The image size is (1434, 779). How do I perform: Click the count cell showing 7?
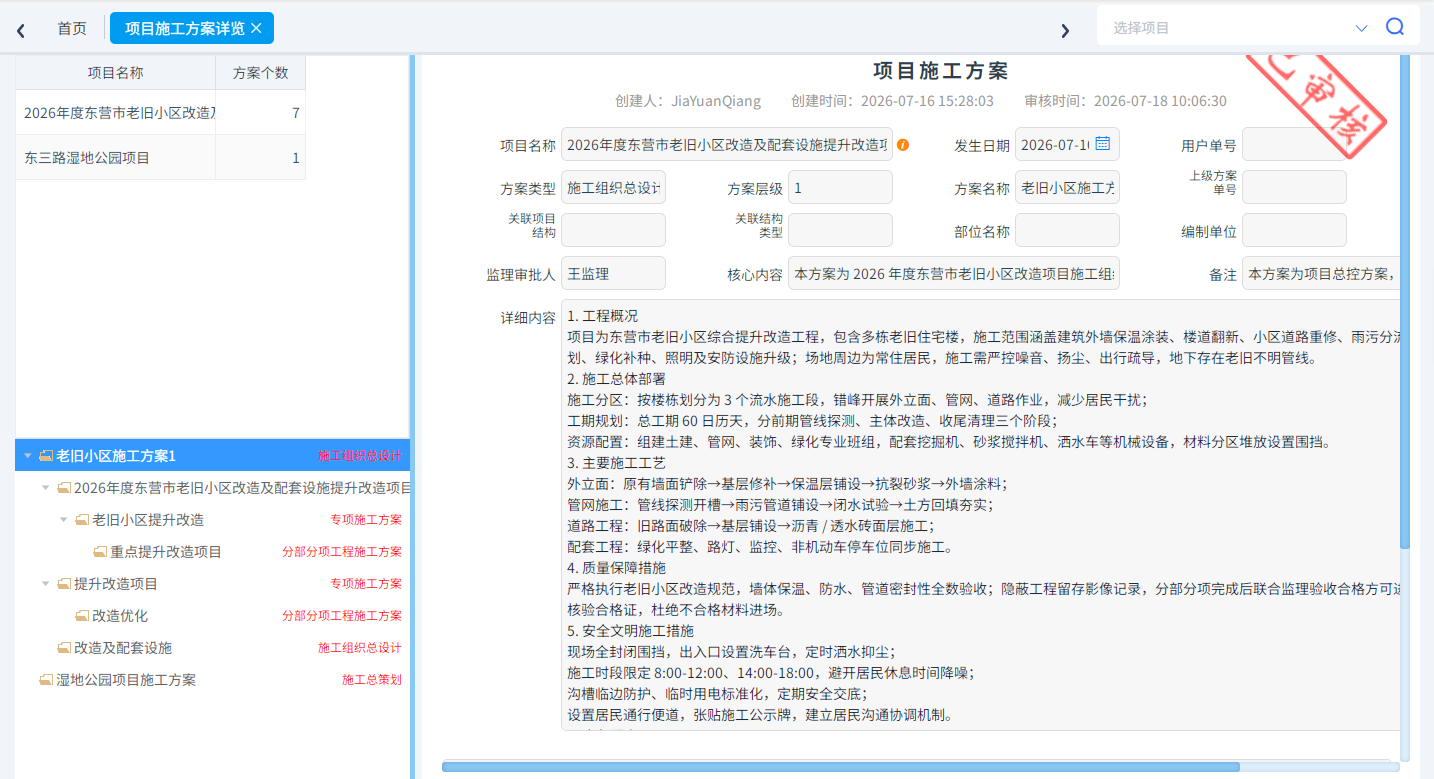[x=260, y=113]
